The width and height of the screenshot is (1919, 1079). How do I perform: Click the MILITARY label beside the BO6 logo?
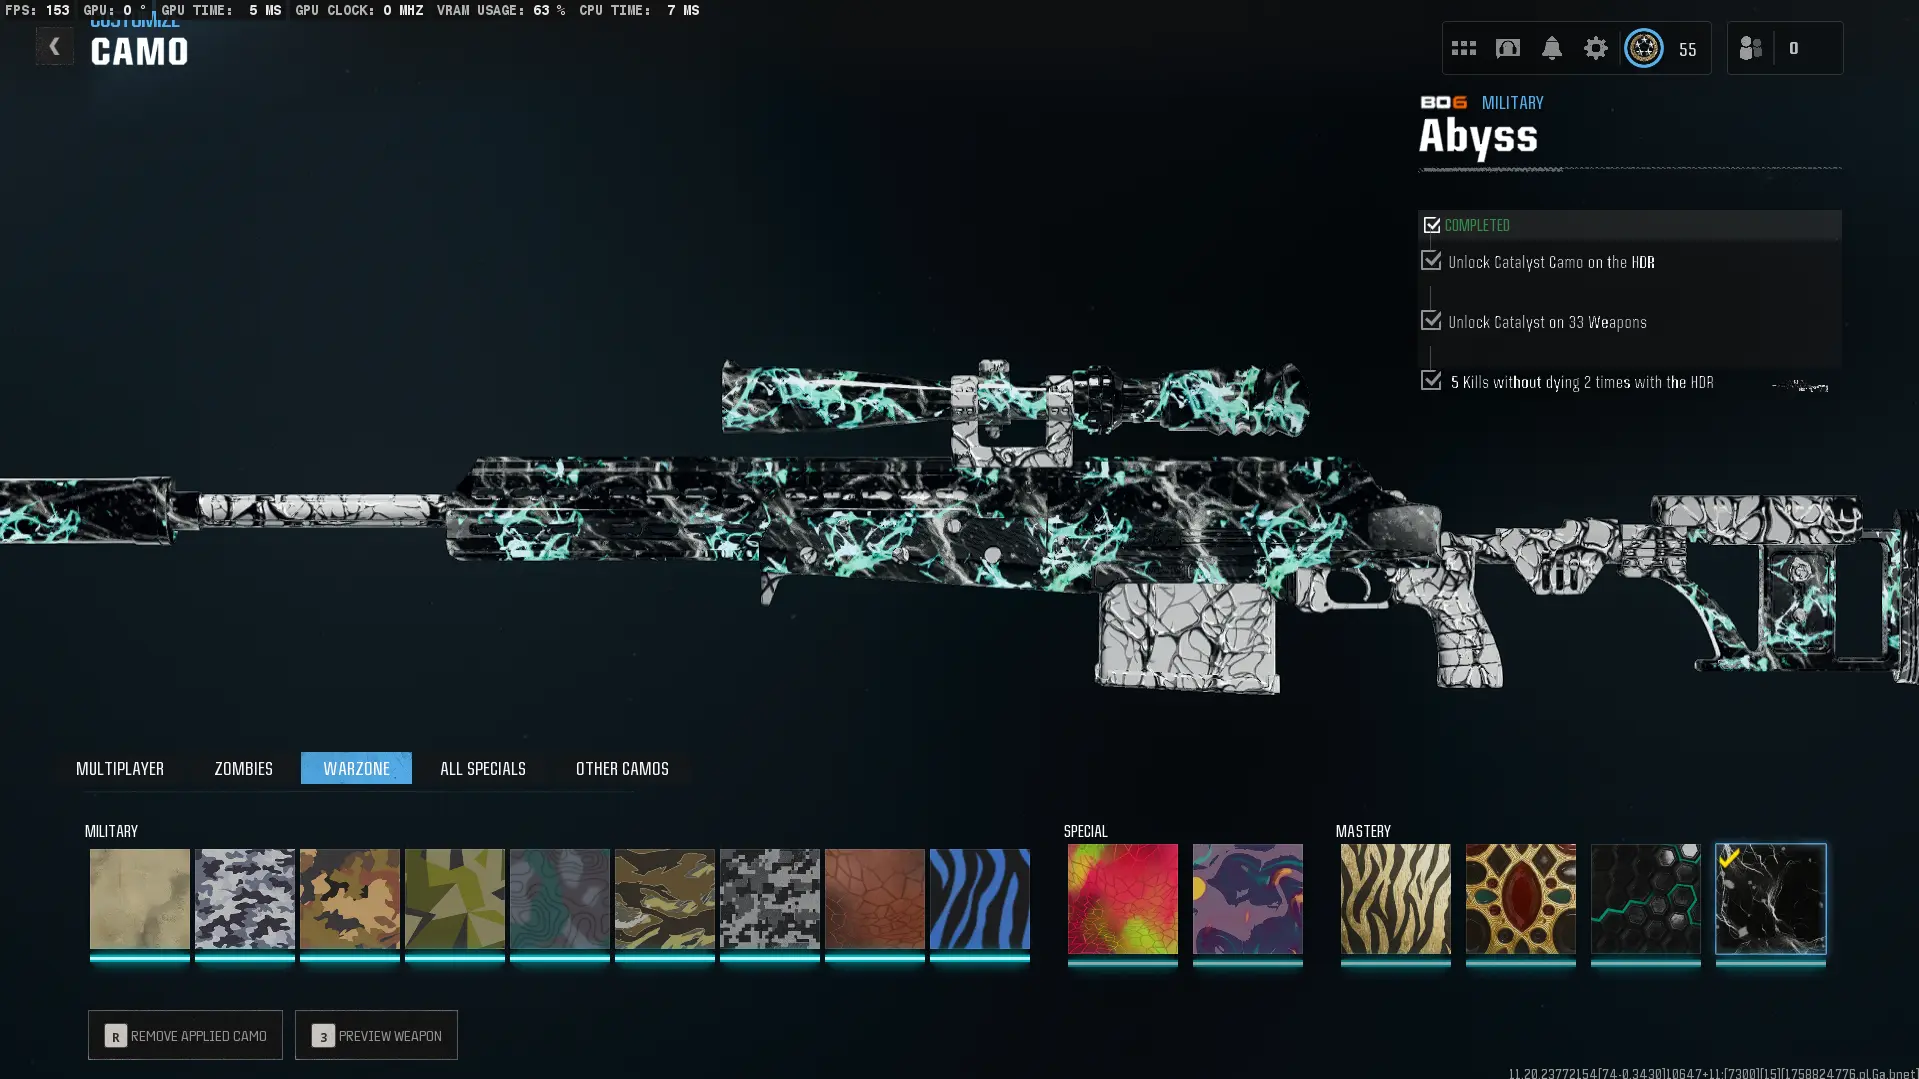click(x=1513, y=102)
